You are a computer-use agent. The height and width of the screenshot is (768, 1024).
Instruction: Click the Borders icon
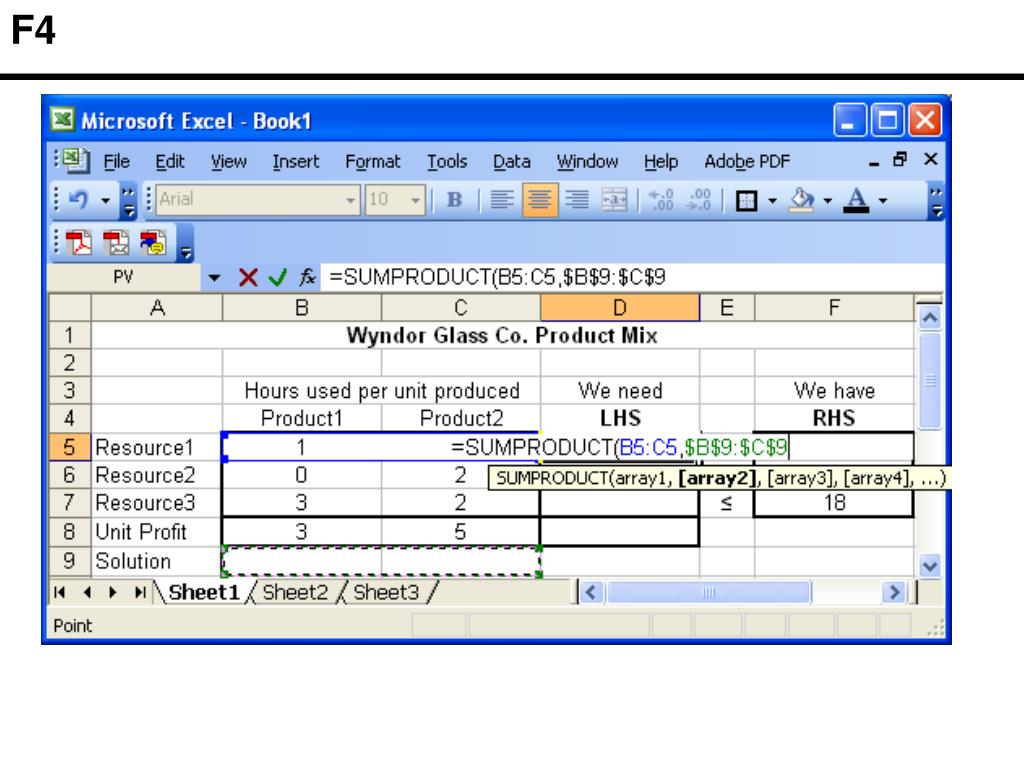746,200
